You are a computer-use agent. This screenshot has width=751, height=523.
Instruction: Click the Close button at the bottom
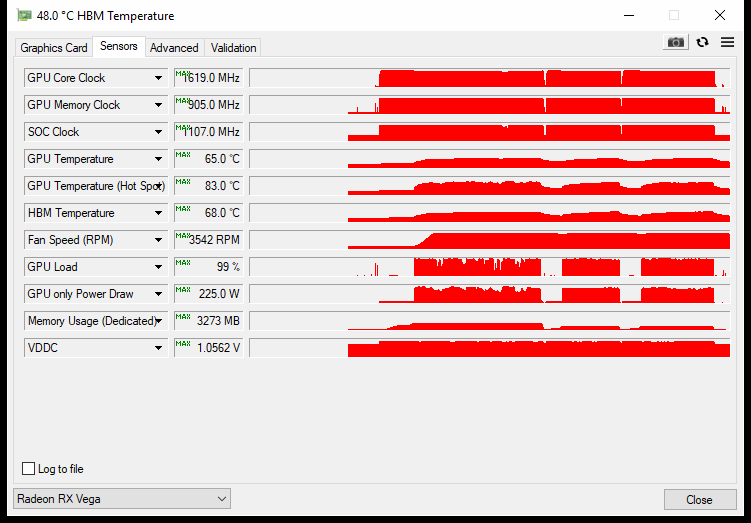[700, 500]
